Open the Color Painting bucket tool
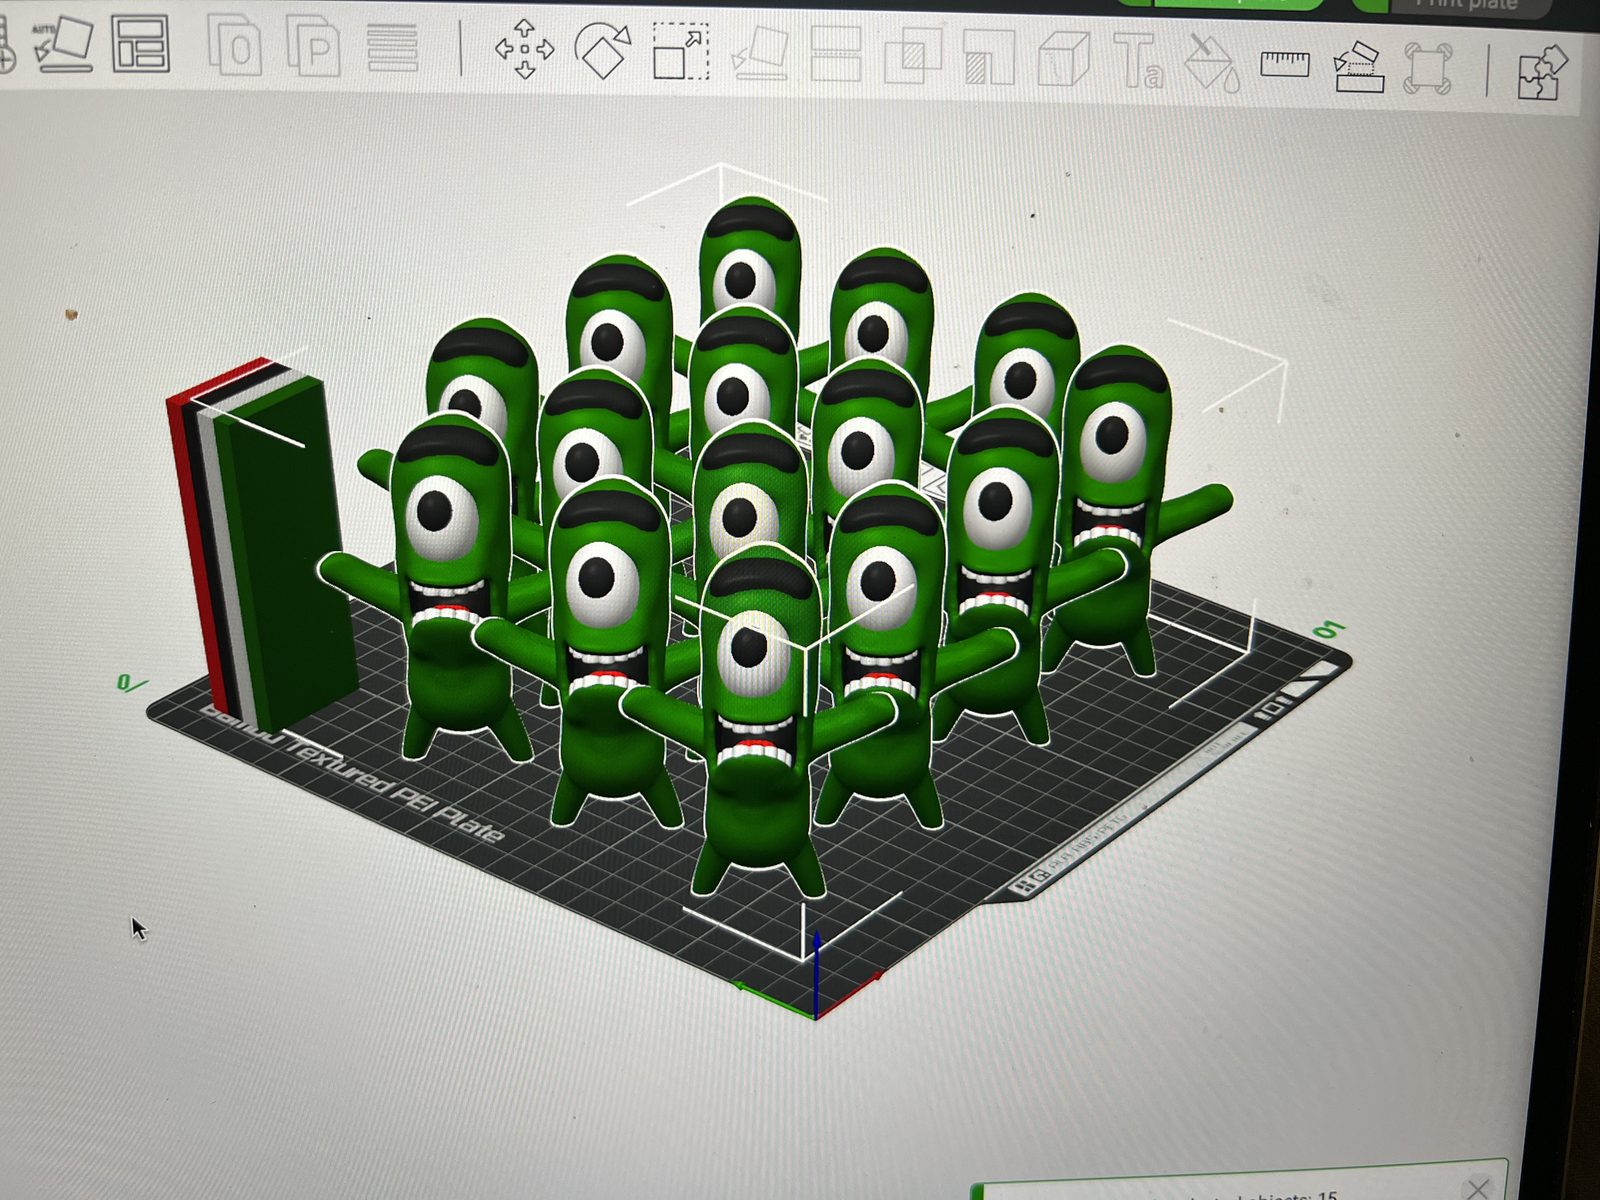The height and width of the screenshot is (1200, 1600). pyautogui.click(x=1211, y=62)
